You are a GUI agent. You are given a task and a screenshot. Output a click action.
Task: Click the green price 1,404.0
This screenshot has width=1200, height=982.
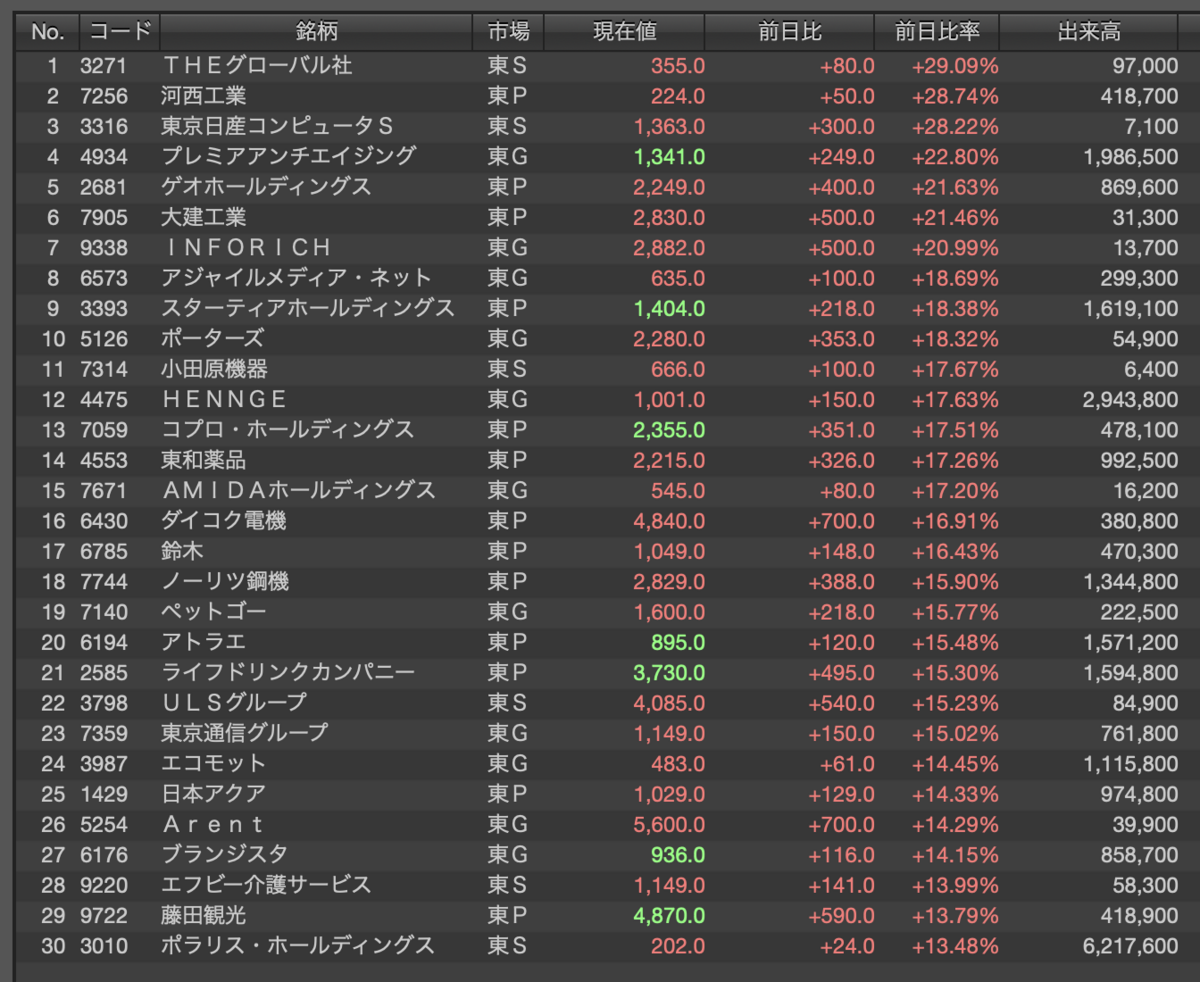click(669, 309)
